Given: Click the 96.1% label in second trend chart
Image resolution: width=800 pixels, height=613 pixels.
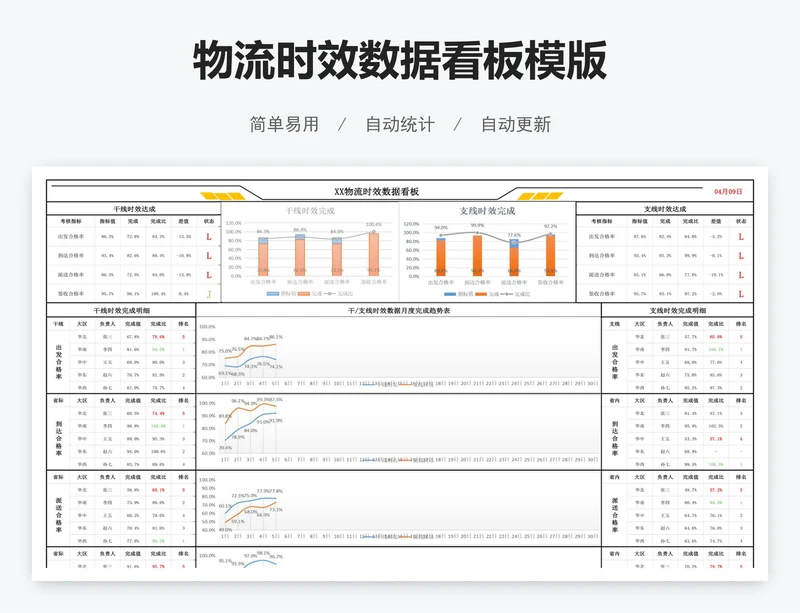Looking at the screenshot, I should pos(238,401).
